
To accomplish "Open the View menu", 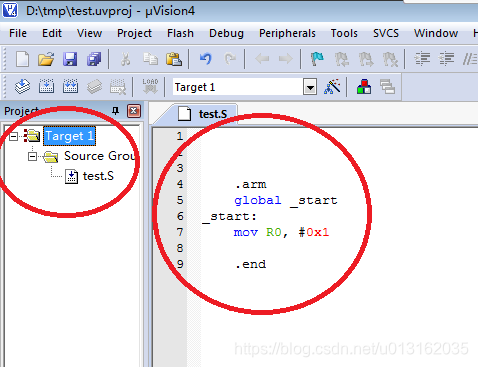I will 89,33.
